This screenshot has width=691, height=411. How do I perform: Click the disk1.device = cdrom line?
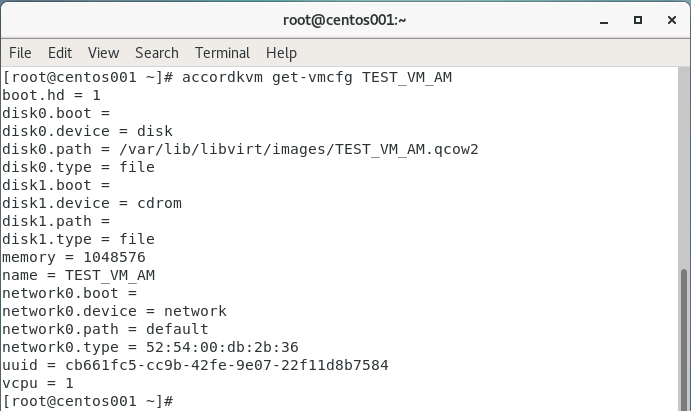click(x=78, y=203)
